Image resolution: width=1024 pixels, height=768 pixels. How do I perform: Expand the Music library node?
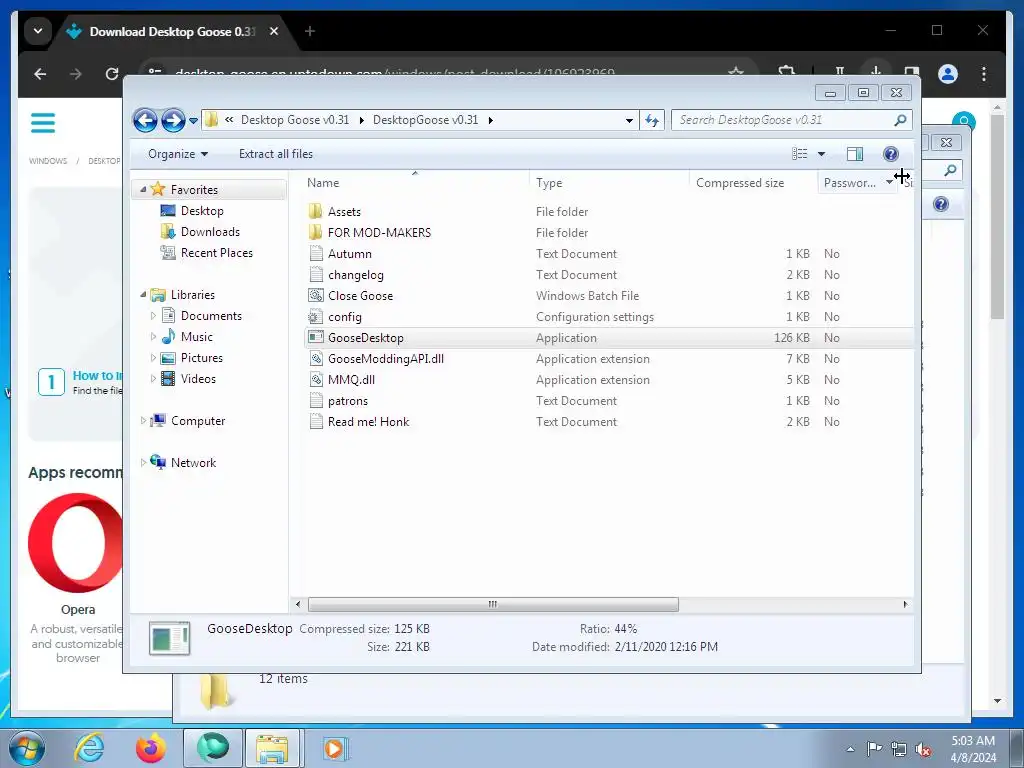(x=153, y=337)
